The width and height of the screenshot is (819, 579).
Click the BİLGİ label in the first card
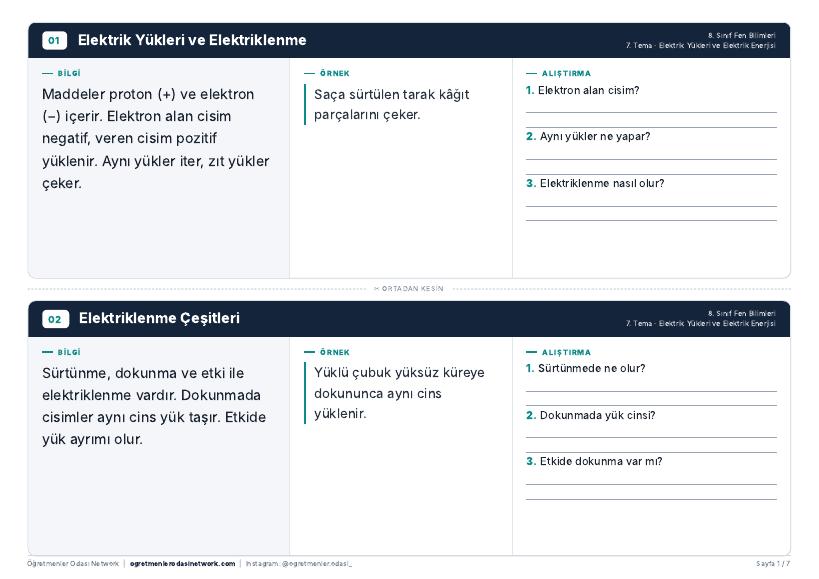(69, 74)
